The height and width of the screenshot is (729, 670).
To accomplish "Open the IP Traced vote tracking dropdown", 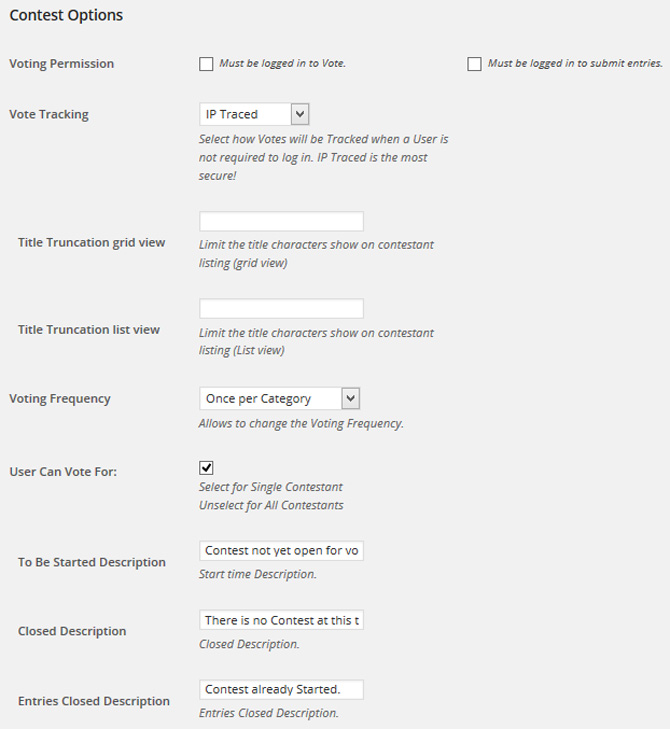I will coord(254,114).
